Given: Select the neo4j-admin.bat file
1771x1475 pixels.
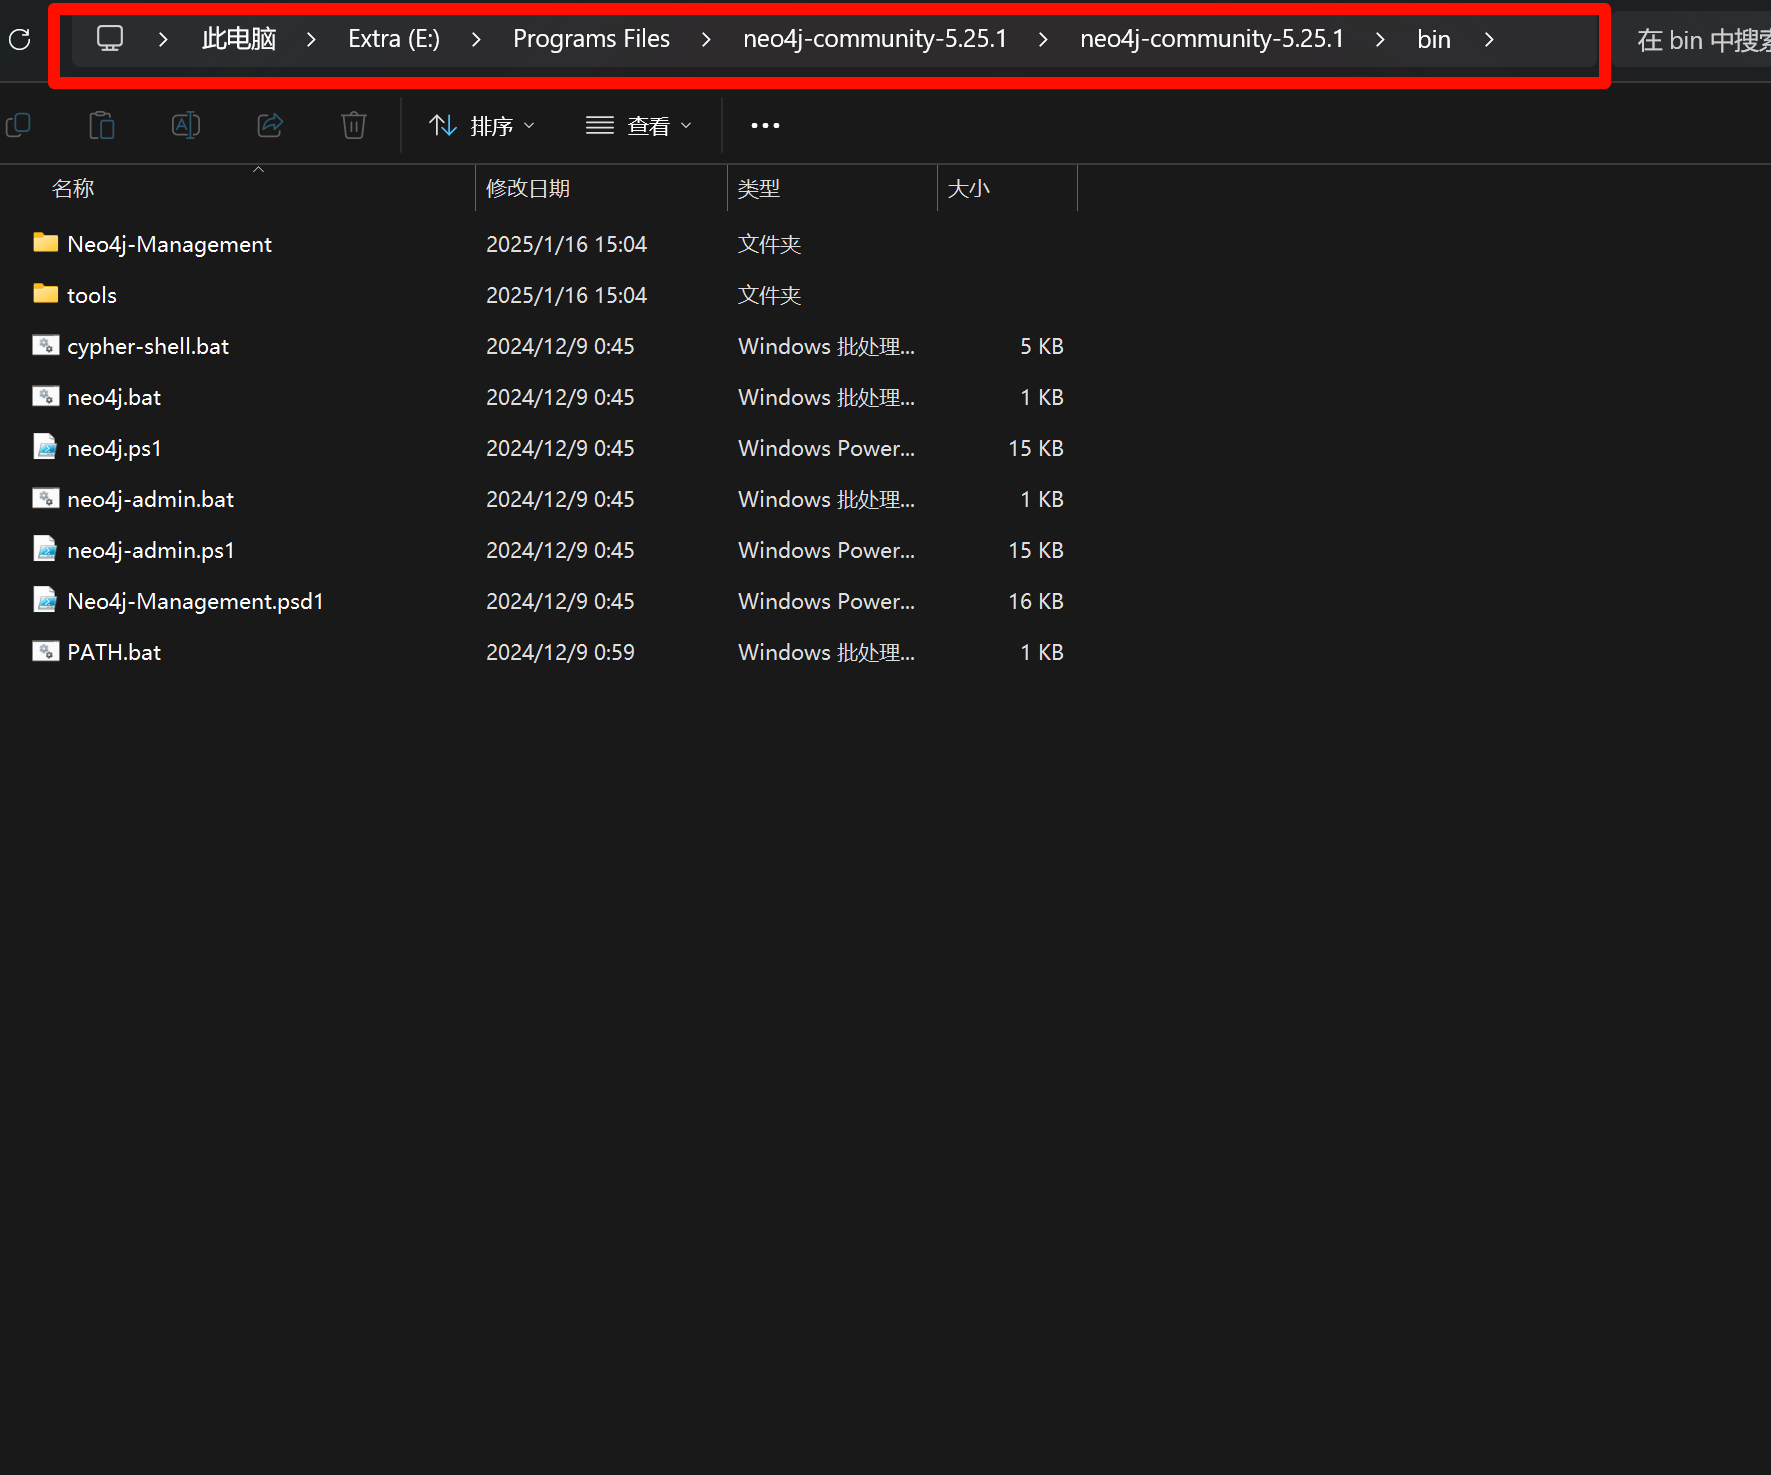Looking at the screenshot, I should coord(150,499).
